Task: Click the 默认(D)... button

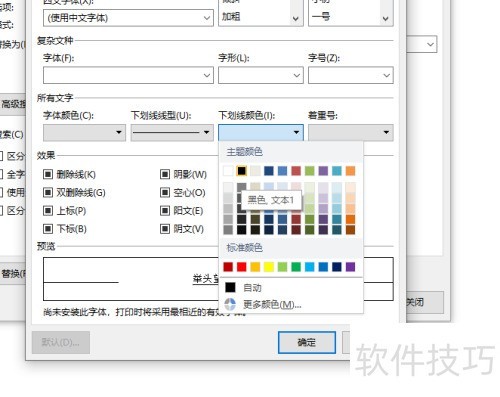Action: (x=61, y=342)
